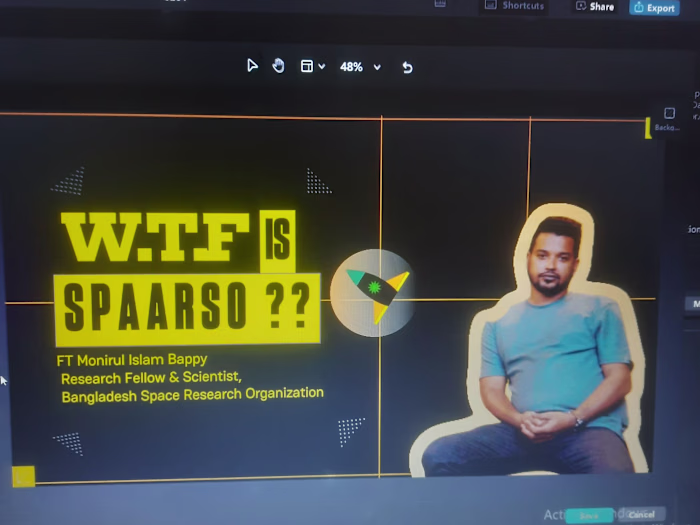
Task: Select the pointer arrow tool
Action: 252,66
